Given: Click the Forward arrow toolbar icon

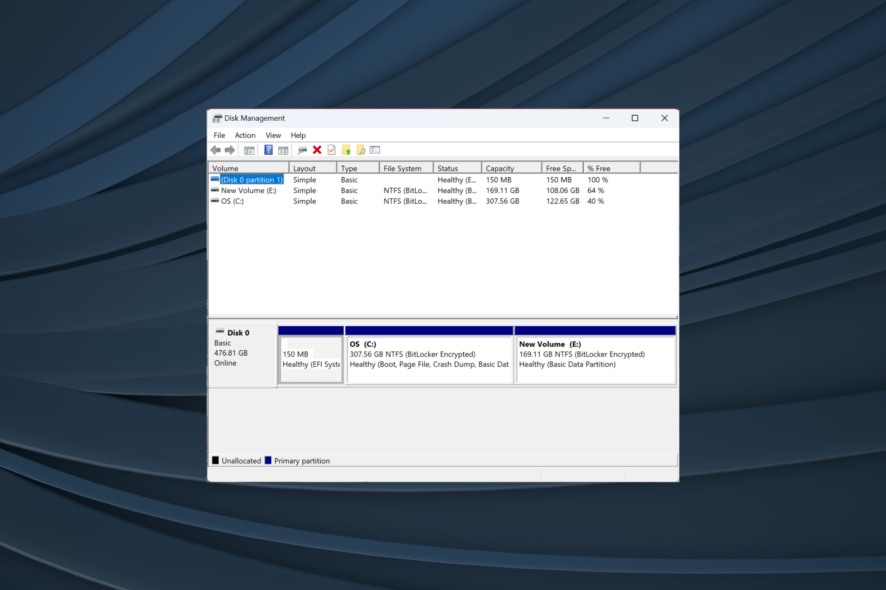Looking at the screenshot, I should click(229, 150).
